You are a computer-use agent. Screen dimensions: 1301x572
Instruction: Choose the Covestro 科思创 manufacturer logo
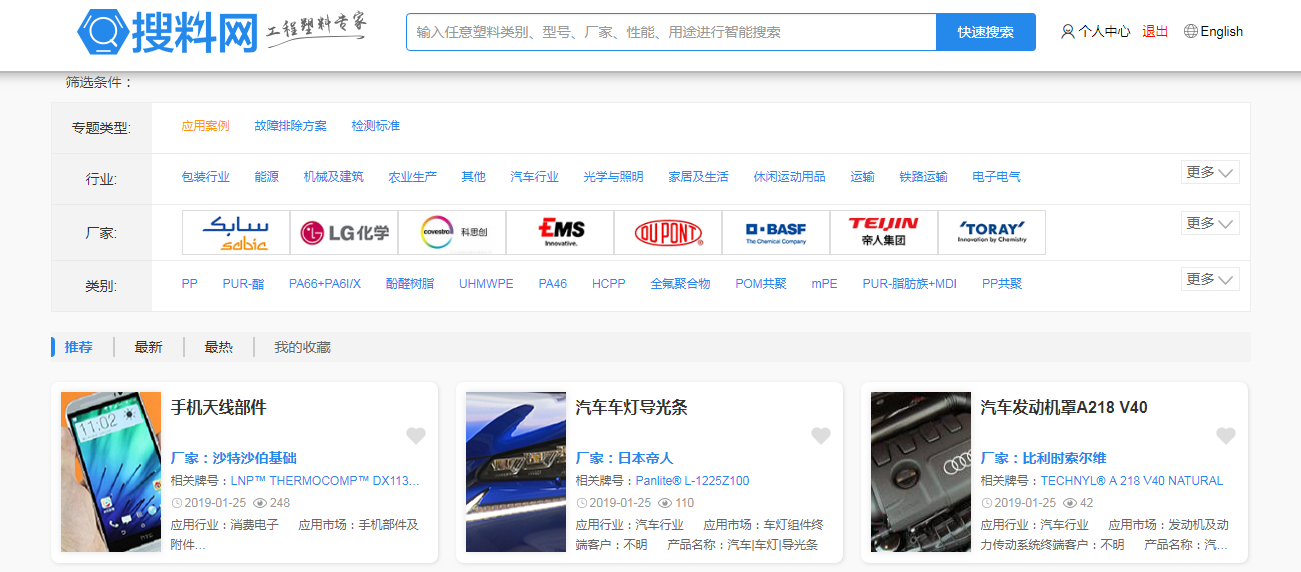coord(452,233)
